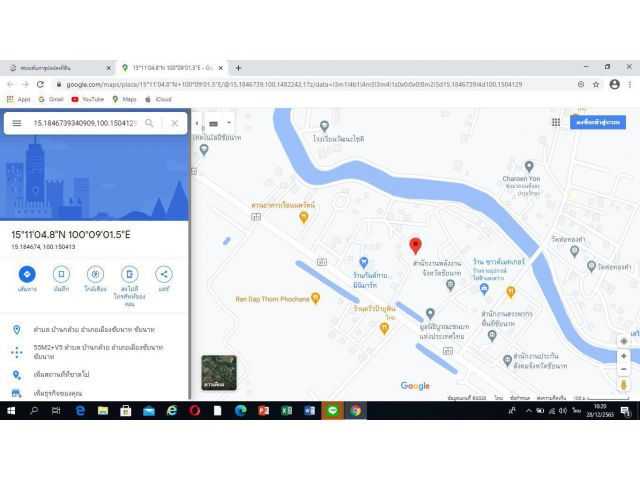Switch to satellite view thumbnail
640x480 pixels.
(x=219, y=373)
